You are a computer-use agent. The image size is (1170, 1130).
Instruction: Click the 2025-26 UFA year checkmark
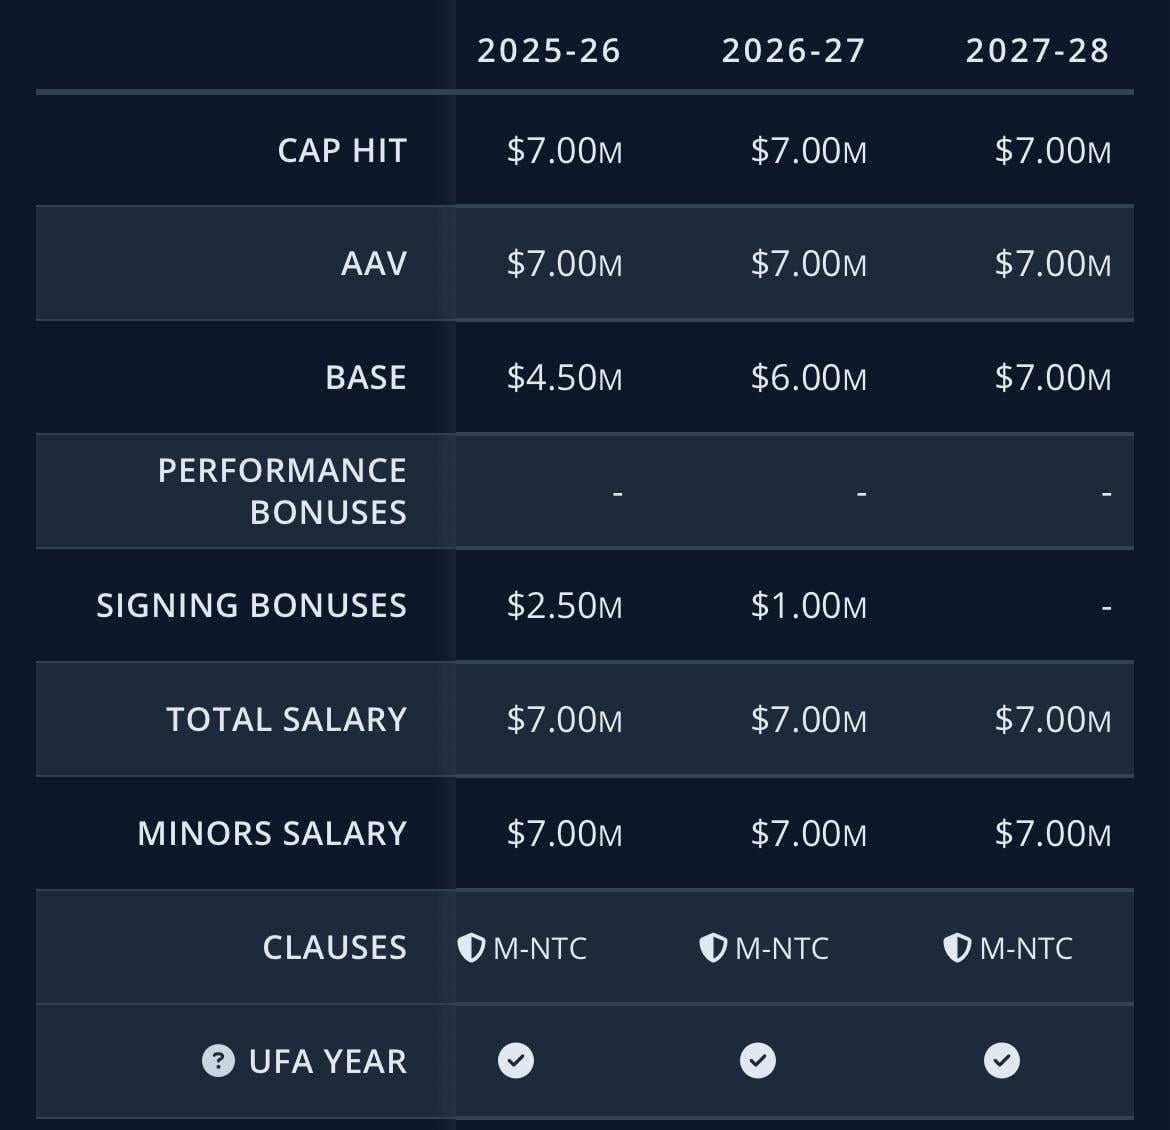pos(516,1060)
